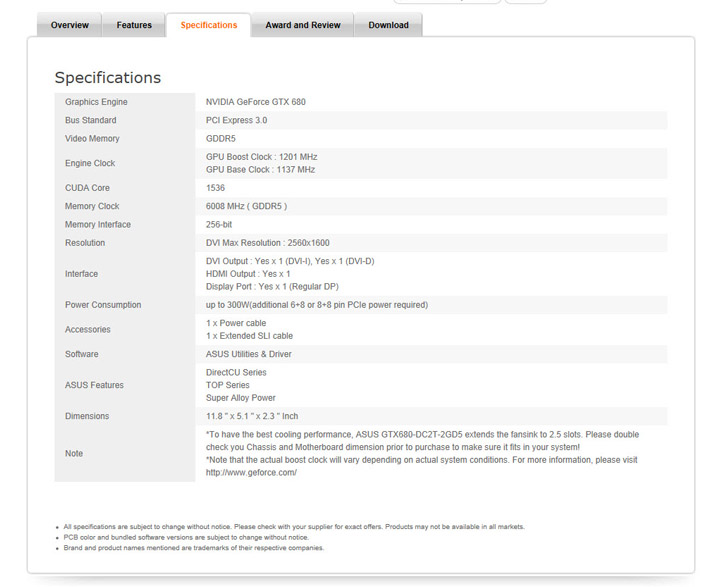The width and height of the screenshot is (720, 587).
Task: Click the Display Port Regular DP line
Action: 272,287
